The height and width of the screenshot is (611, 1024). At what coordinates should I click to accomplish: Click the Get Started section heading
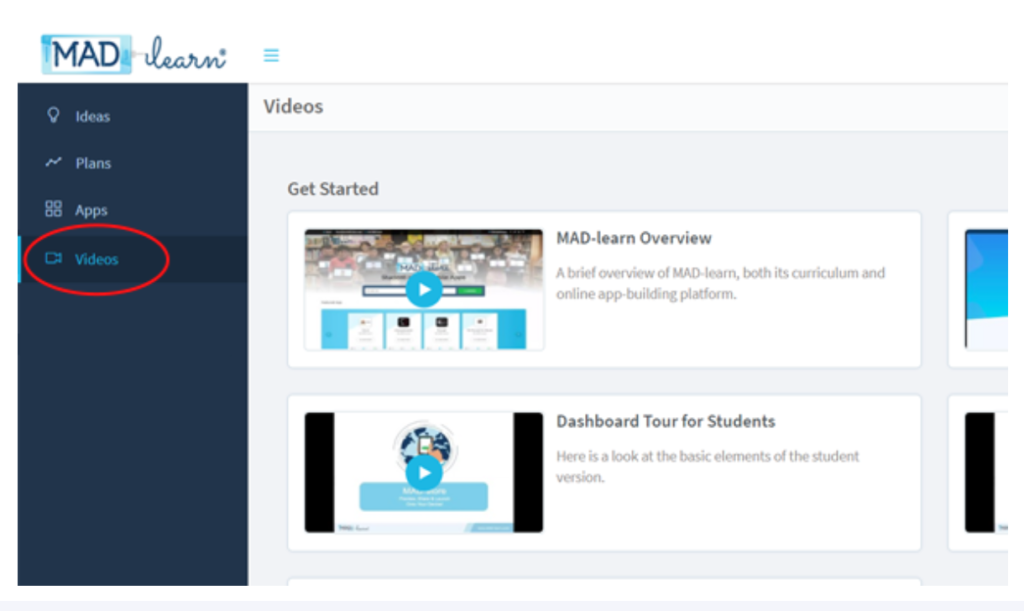click(333, 189)
